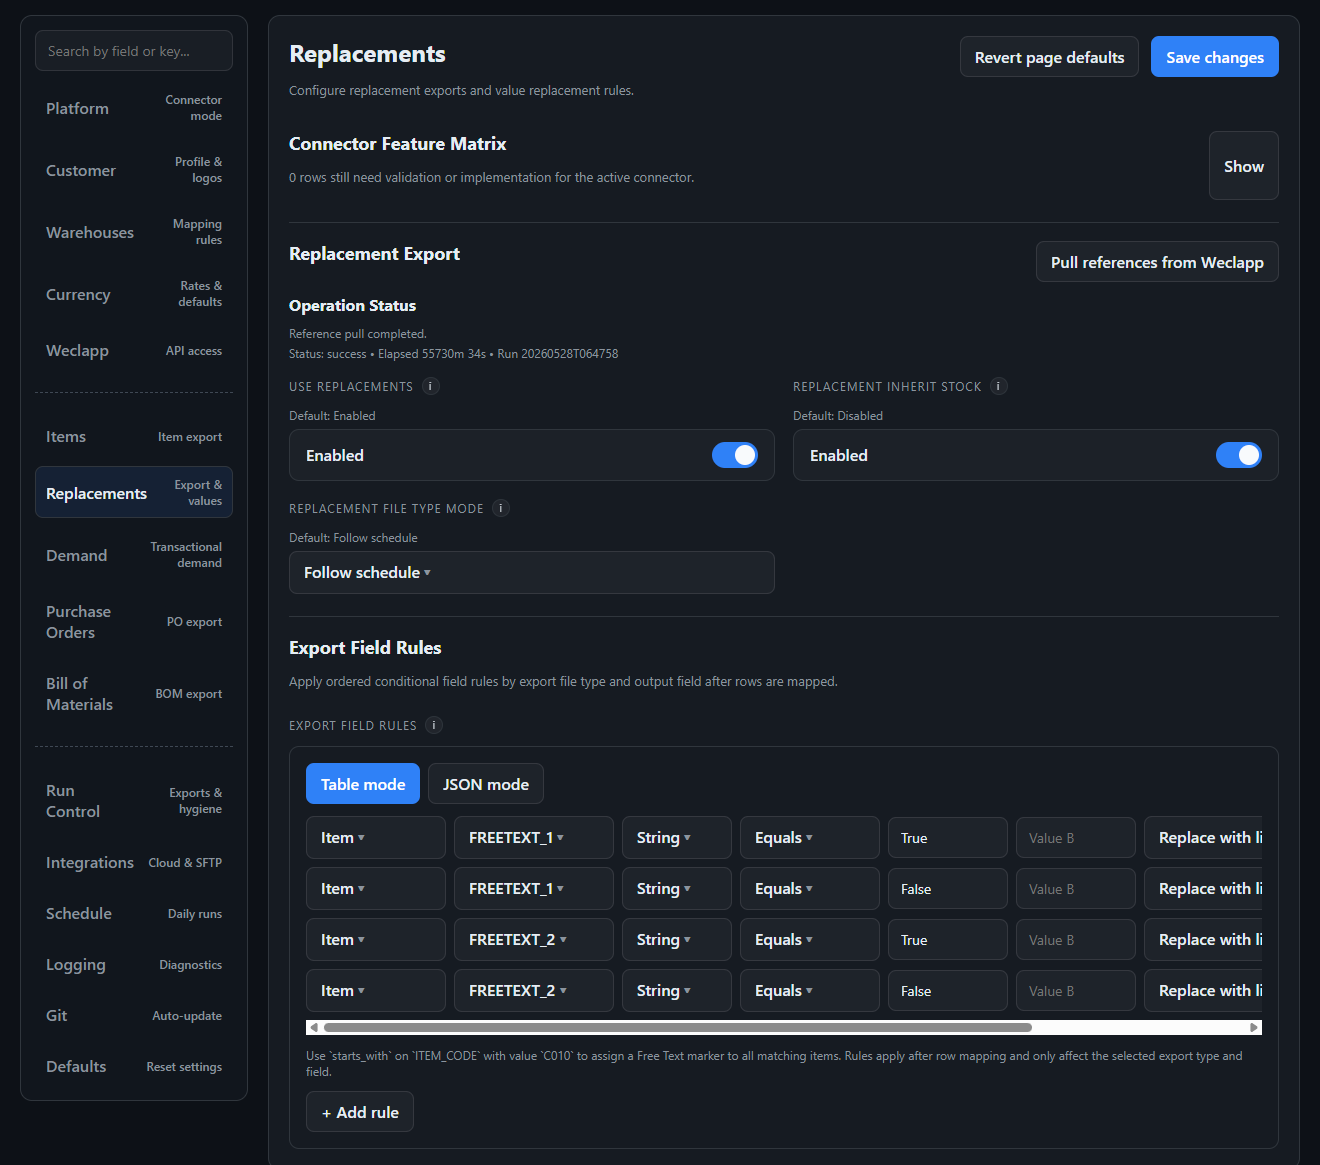The width and height of the screenshot is (1320, 1165).
Task: Open the Item dropdown in the fourth rule row
Action: 376,991
